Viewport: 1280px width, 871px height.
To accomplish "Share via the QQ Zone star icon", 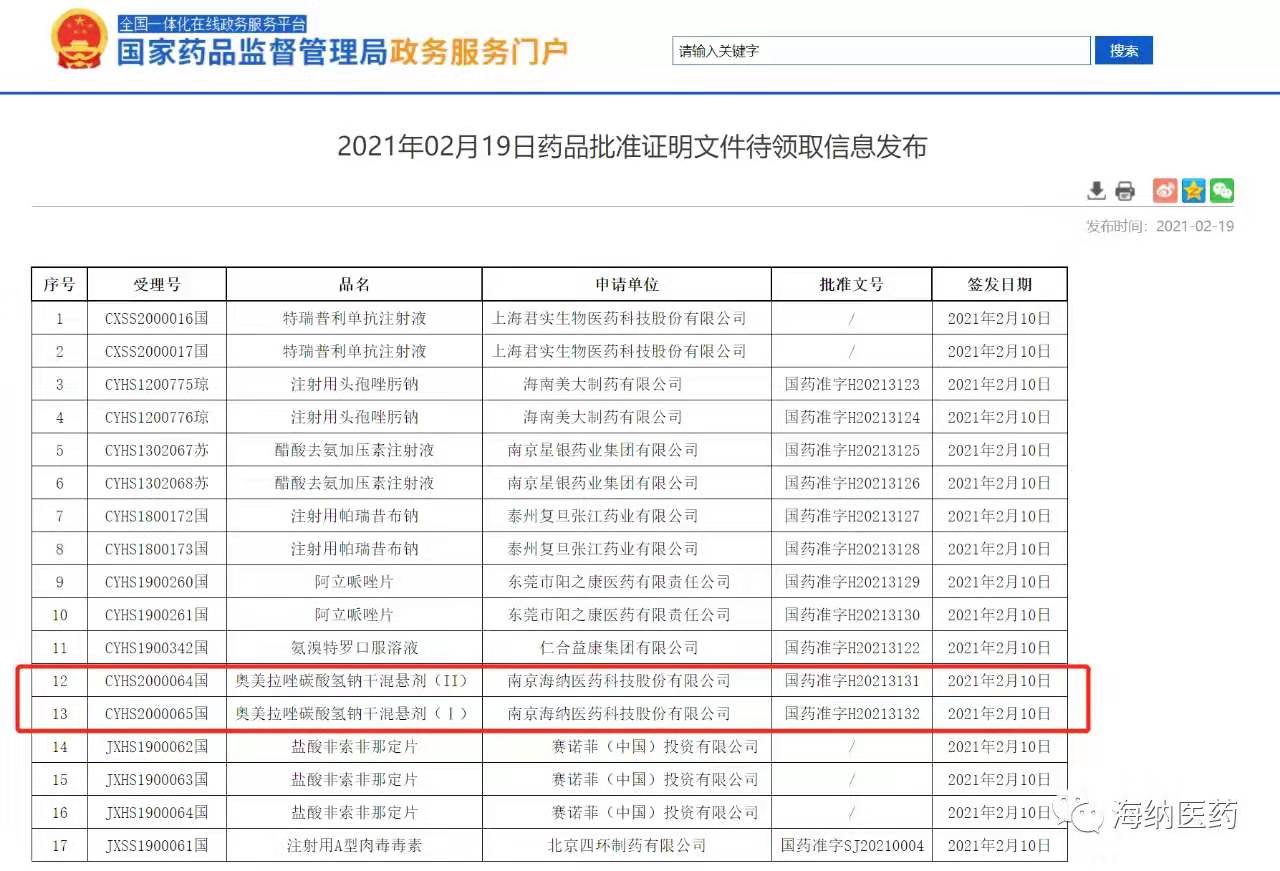I will (1193, 190).
